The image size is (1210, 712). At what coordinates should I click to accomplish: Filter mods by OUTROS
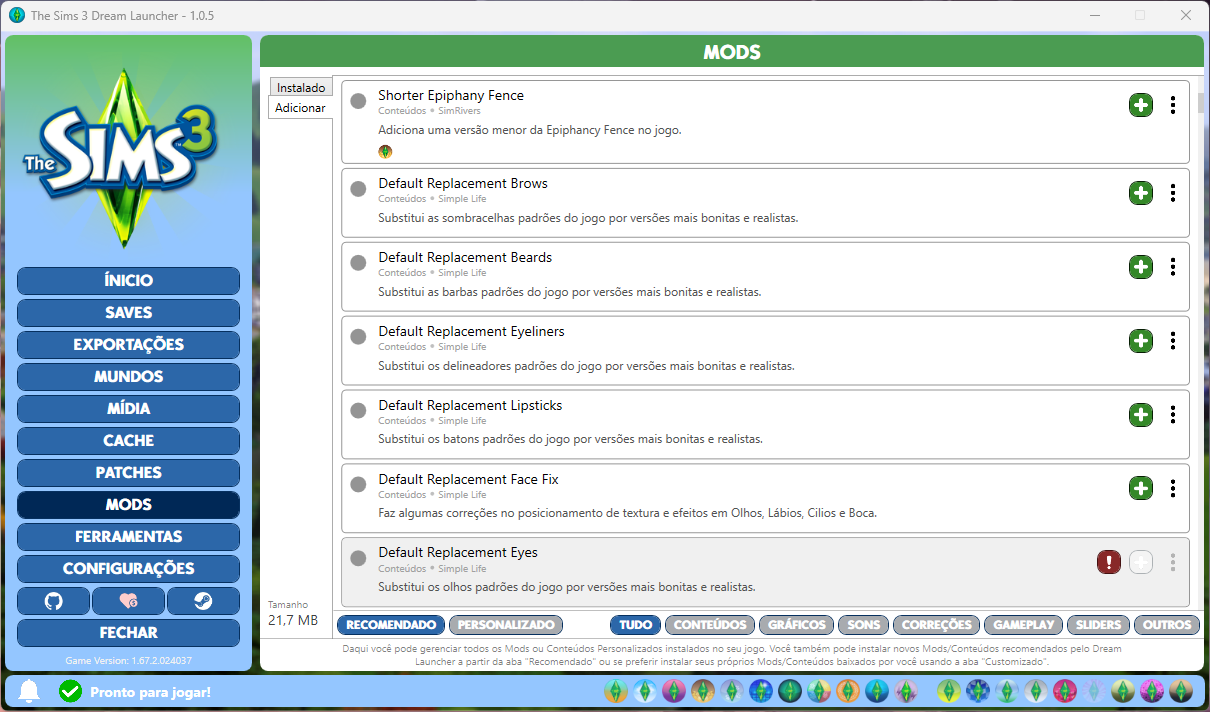point(1168,625)
